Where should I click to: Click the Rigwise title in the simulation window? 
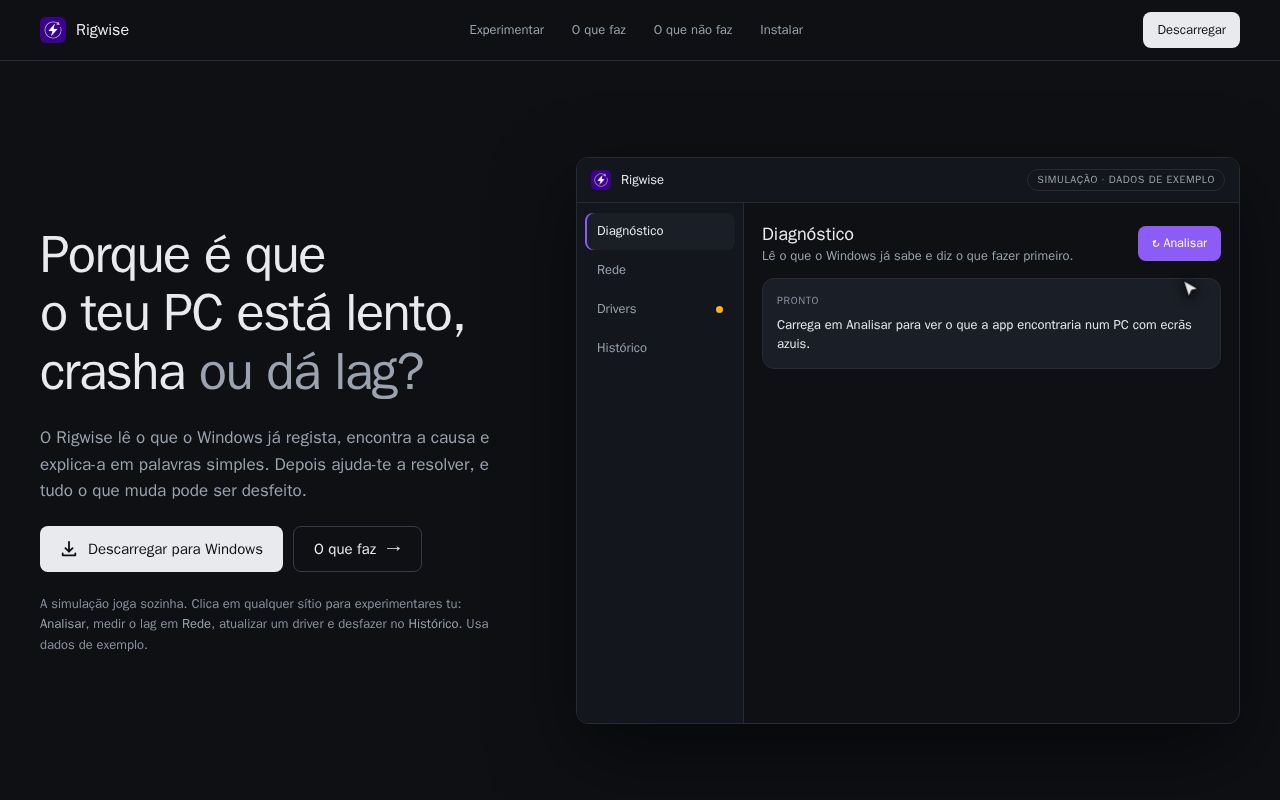click(x=642, y=180)
